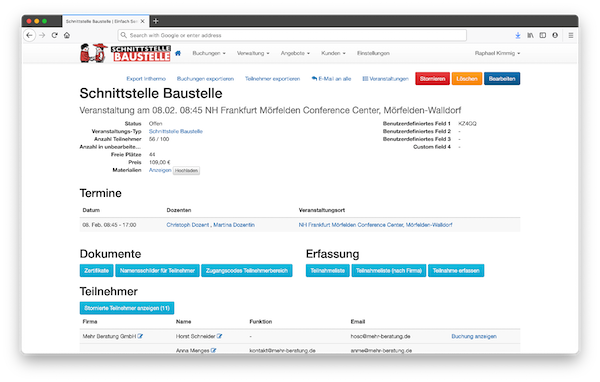This screenshot has height=382, width=600.
Task: Click Teilnehmer exportieren link
Action: click(272, 78)
